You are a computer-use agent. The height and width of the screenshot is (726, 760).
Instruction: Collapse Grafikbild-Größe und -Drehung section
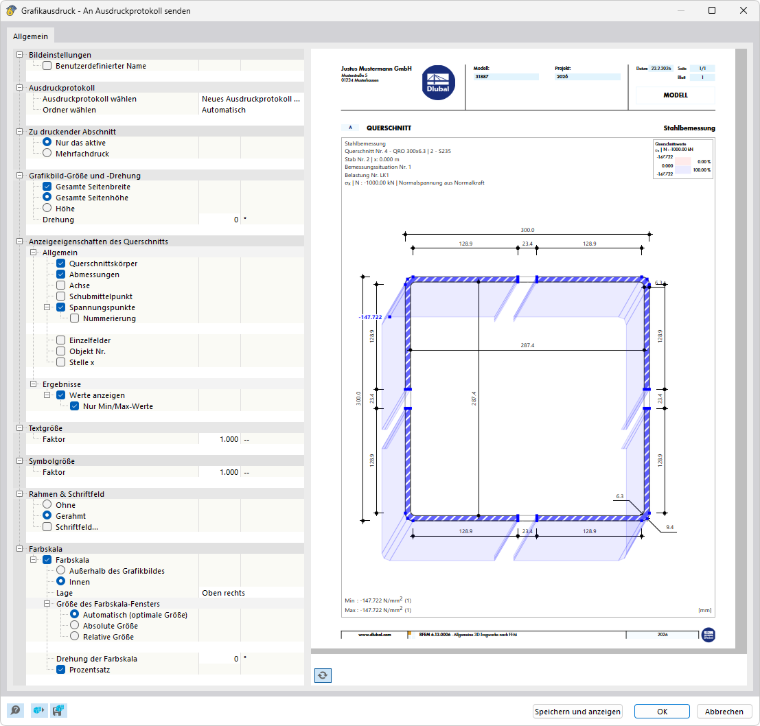point(19,175)
